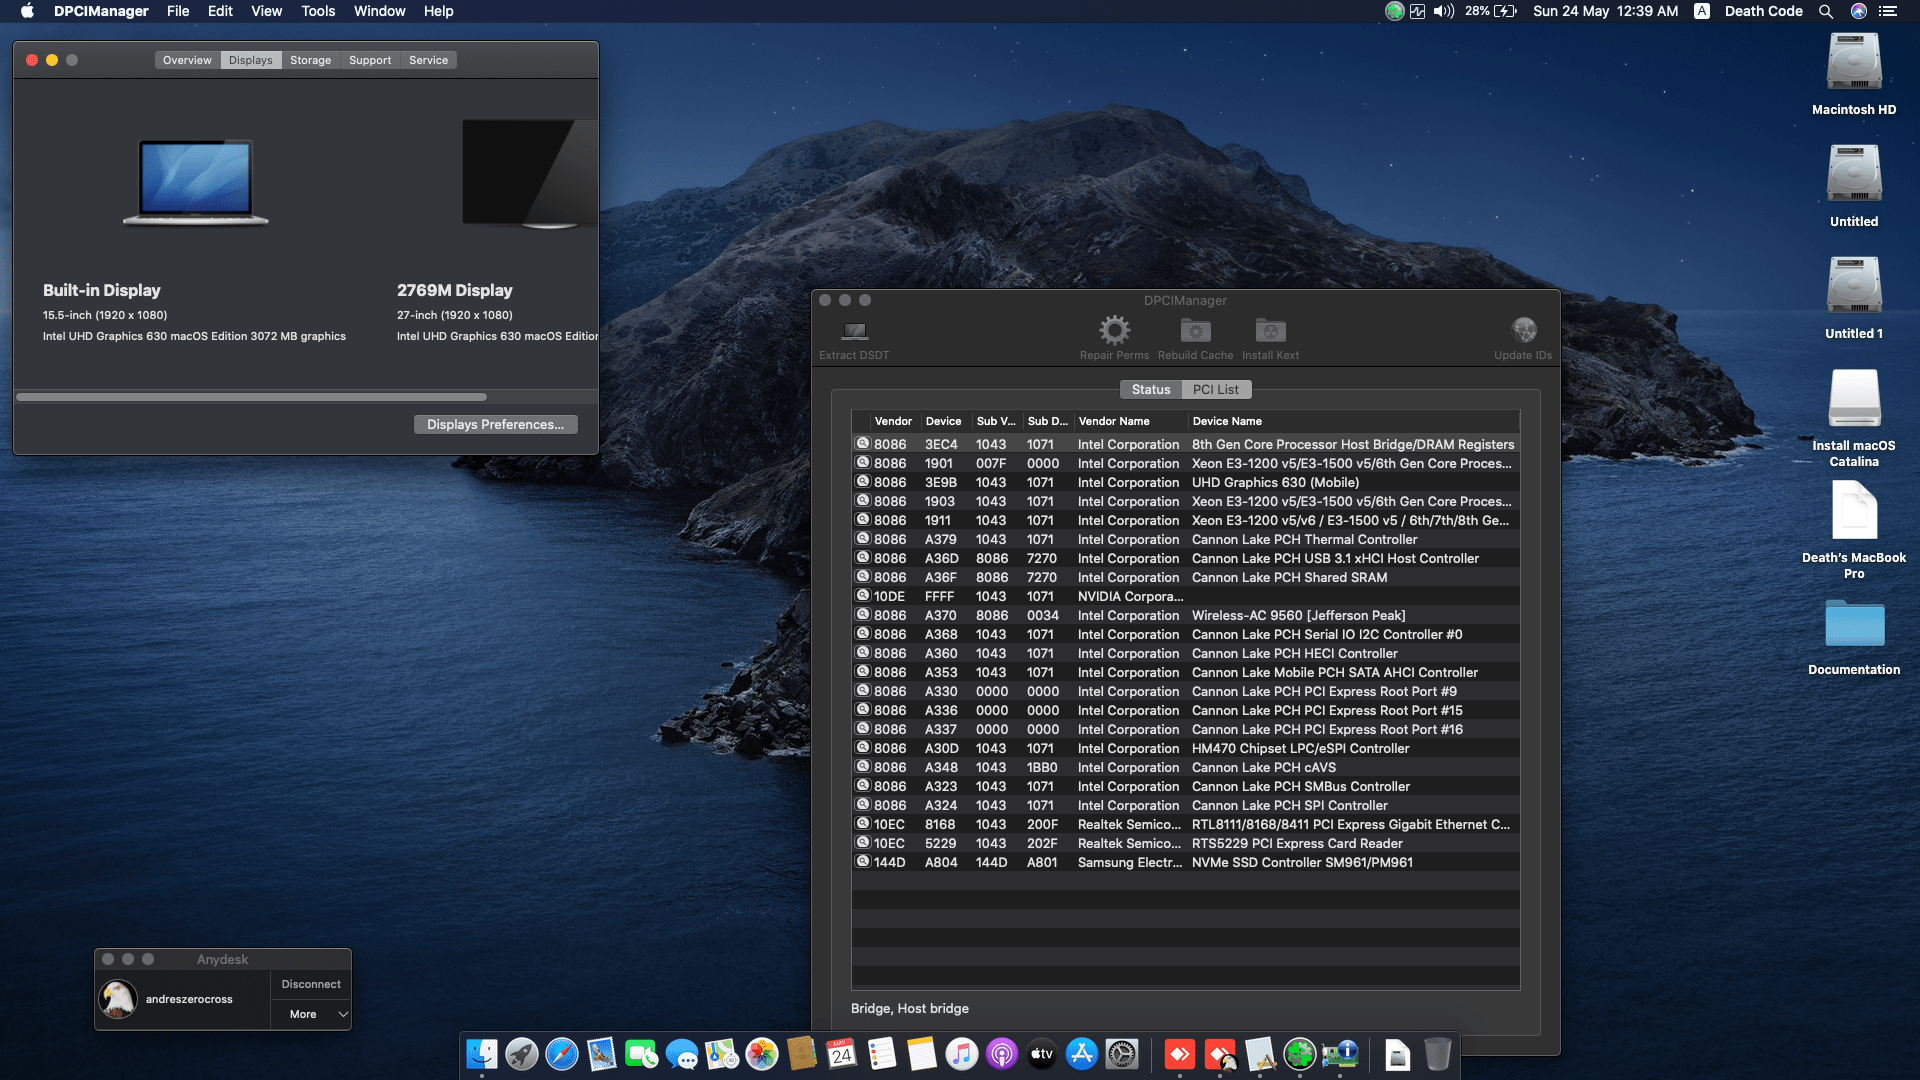This screenshot has width=1920, height=1080.
Task: Click the Repair Perms gear icon
Action: (1114, 330)
